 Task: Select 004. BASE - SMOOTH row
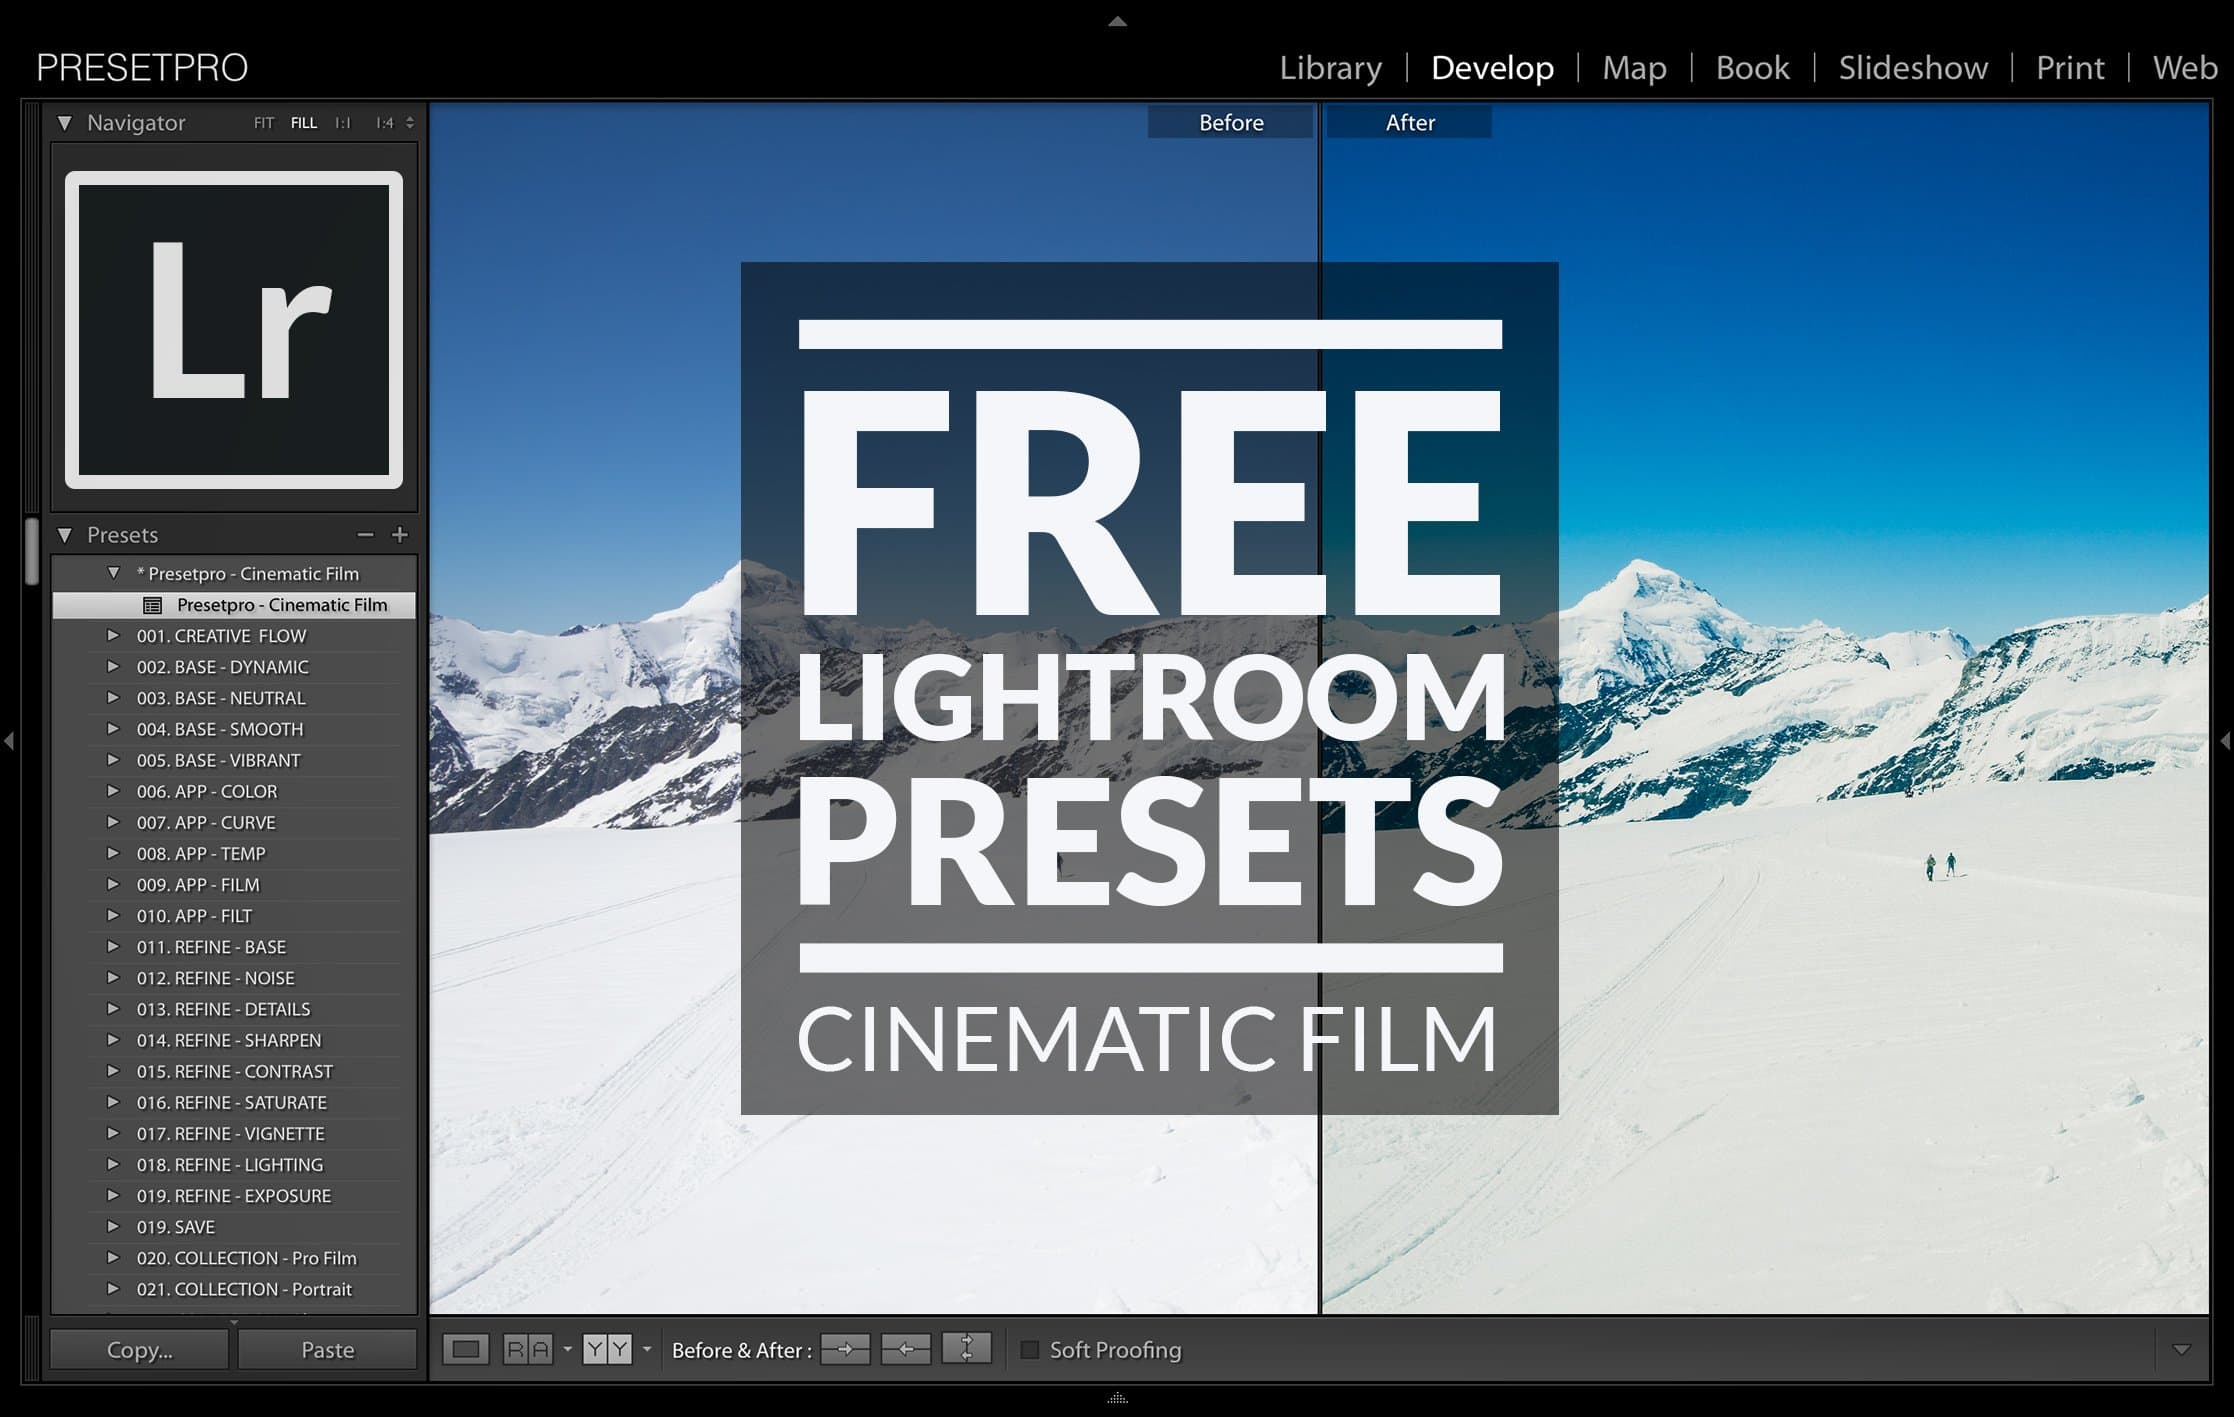(x=234, y=729)
